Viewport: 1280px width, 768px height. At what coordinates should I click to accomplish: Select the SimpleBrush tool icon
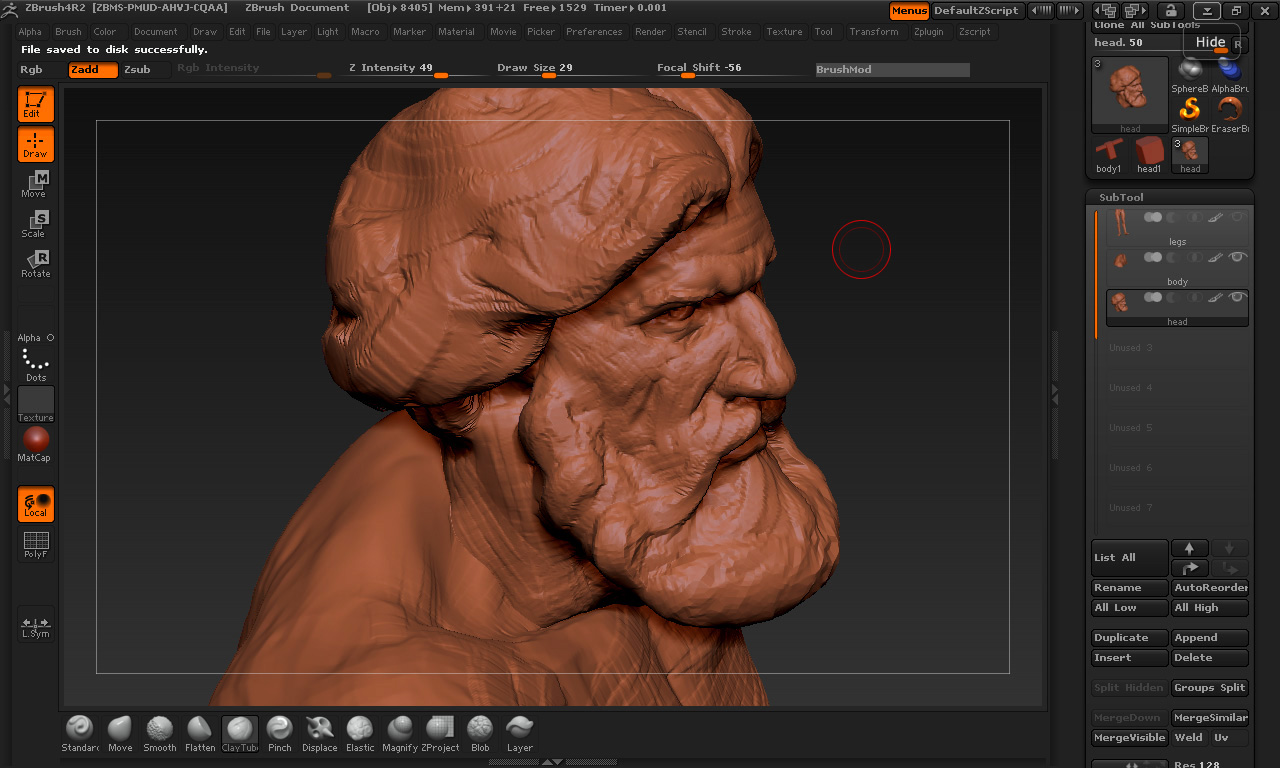pos(1190,113)
